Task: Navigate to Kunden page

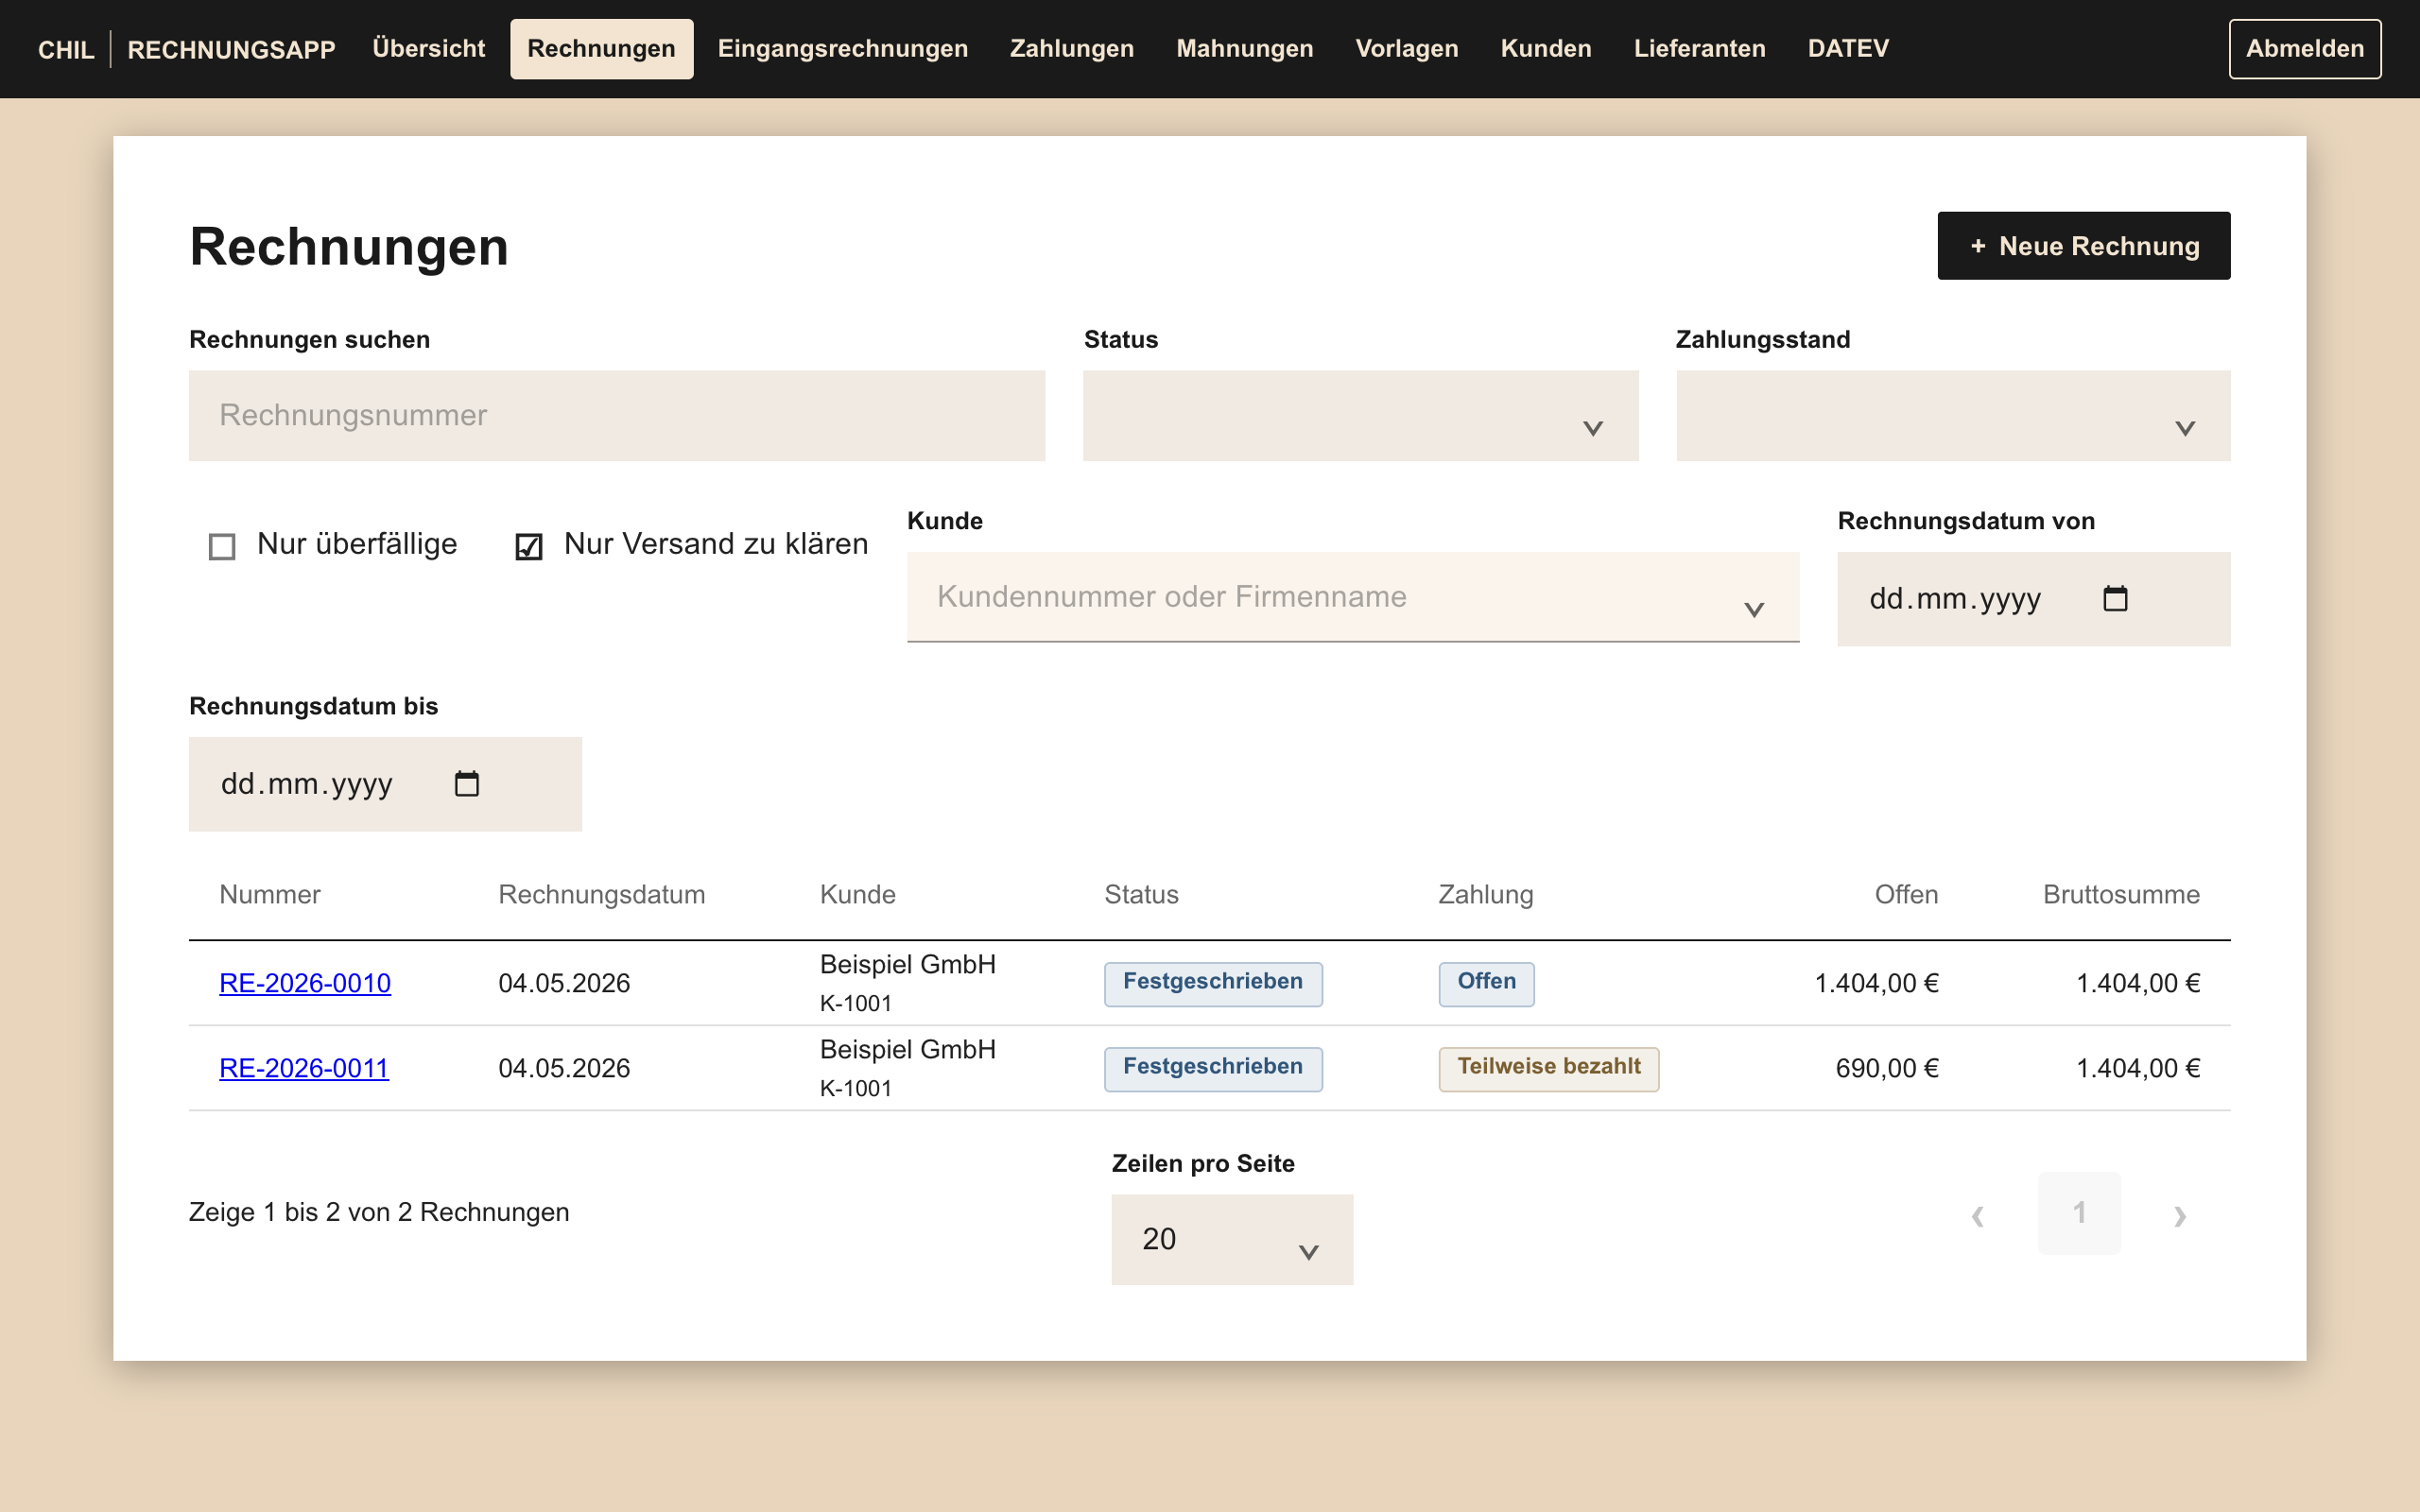Action: click(x=1545, y=48)
